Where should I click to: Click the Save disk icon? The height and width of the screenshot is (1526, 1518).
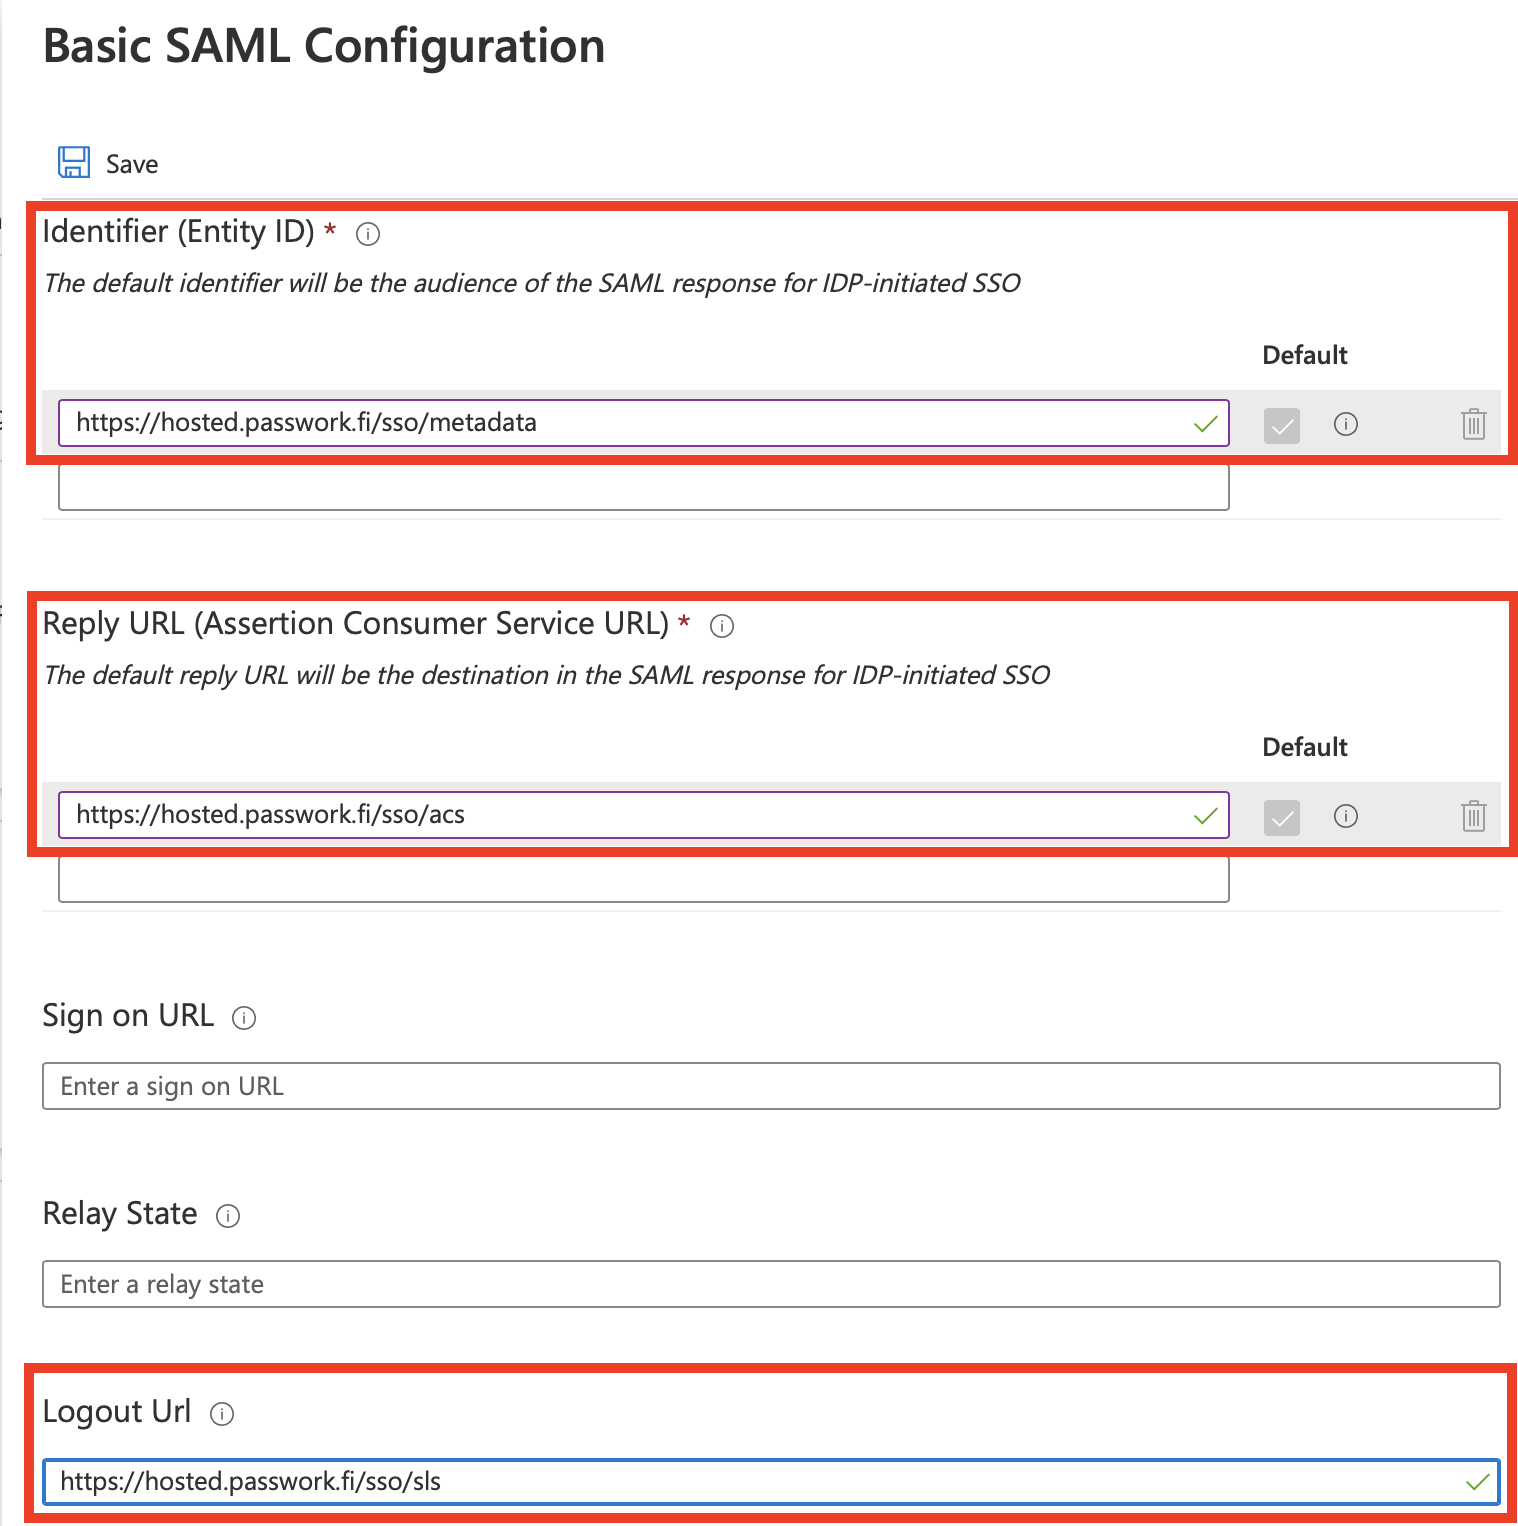(x=73, y=162)
